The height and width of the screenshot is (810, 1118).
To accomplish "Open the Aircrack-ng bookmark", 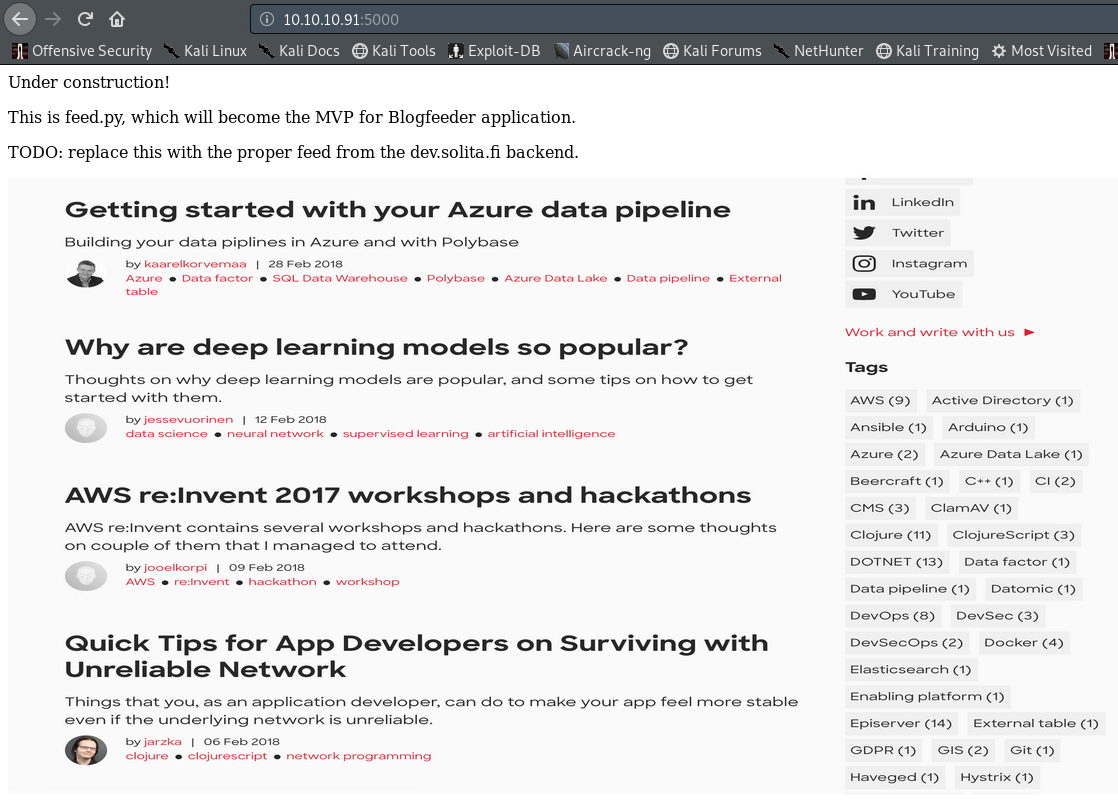I will click(x=602, y=51).
